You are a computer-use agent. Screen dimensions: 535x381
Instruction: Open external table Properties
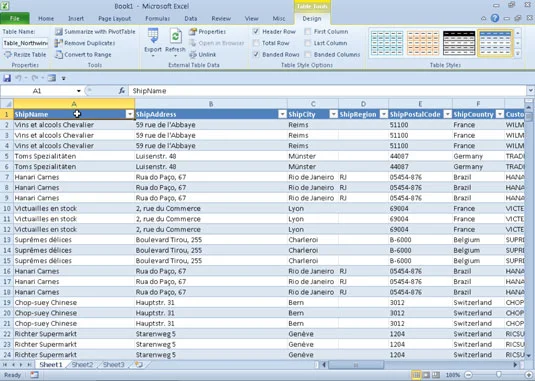tap(207, 32)
